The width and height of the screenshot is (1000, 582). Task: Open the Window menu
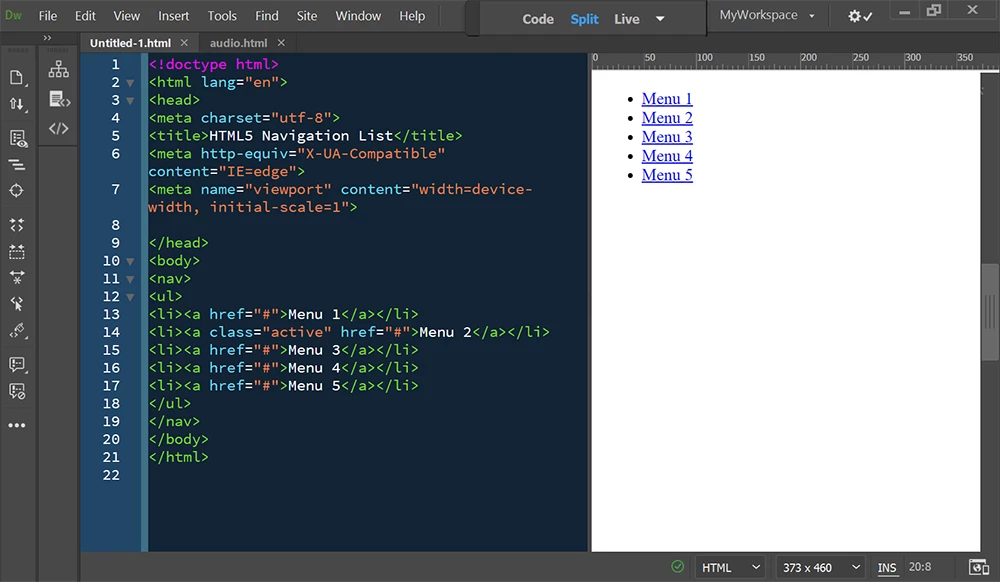tap(358, 16)
